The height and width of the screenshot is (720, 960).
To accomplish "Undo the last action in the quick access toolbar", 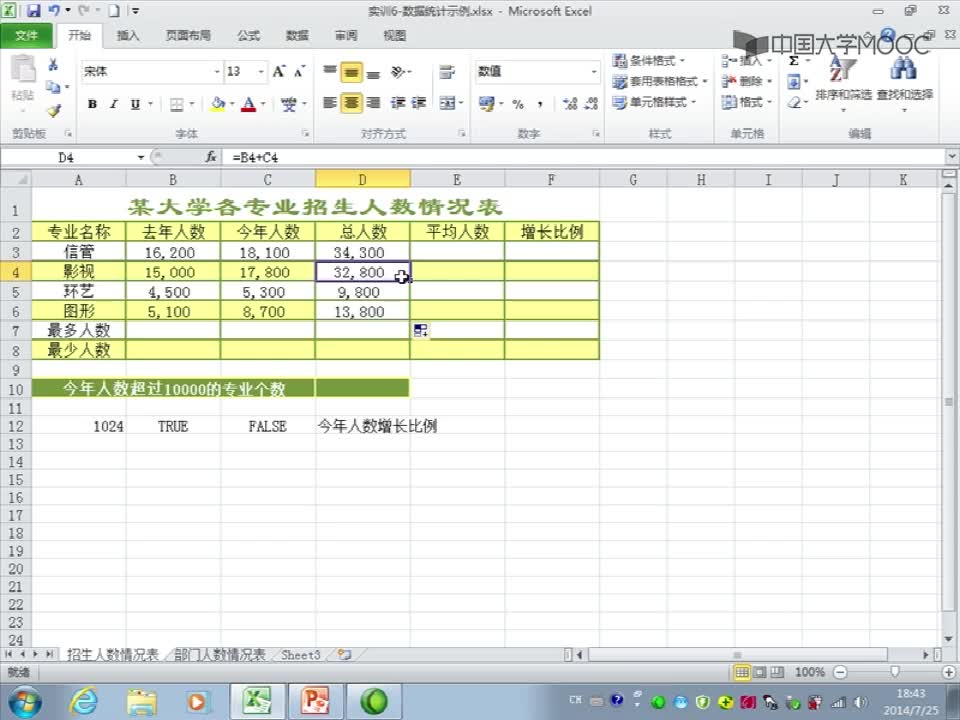I will click(54, 10).
